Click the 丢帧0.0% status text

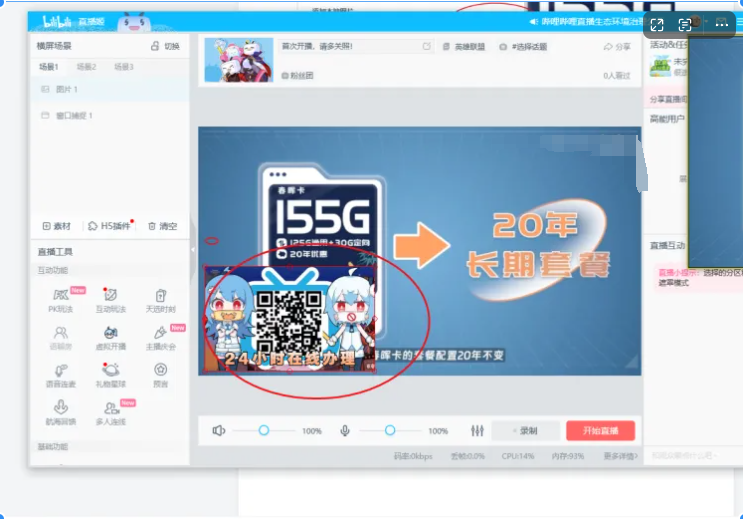(x=468, y=456)
